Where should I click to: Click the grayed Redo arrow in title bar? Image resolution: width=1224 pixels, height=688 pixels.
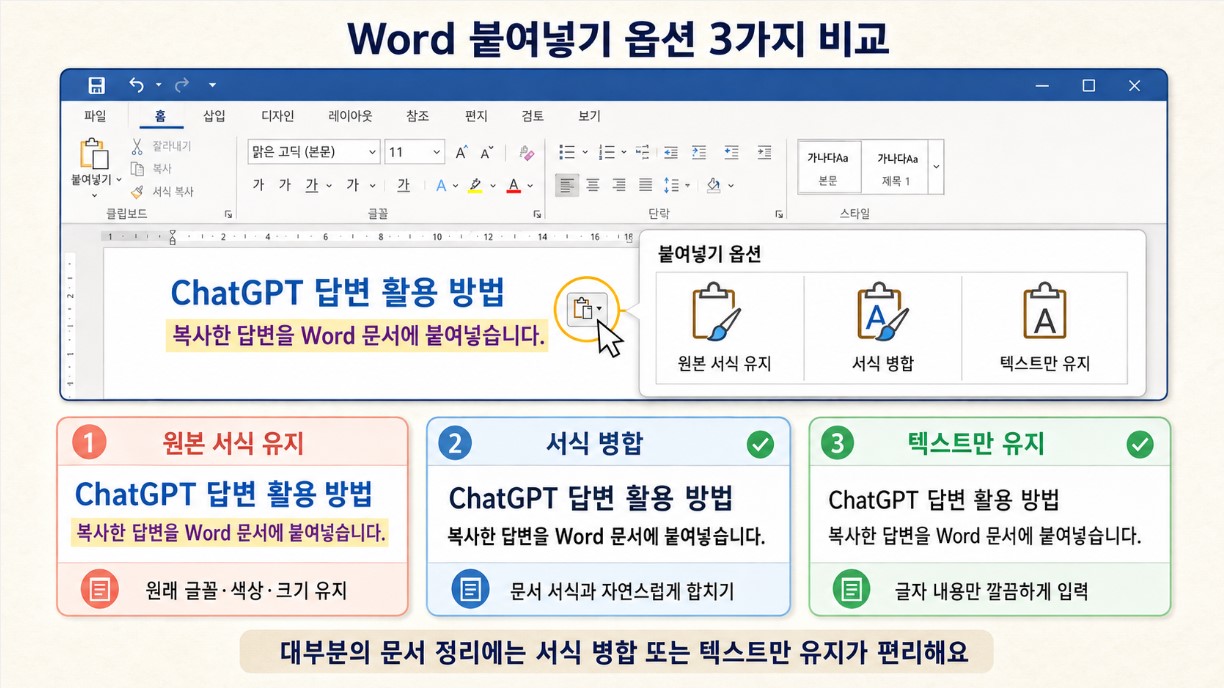(x=182, y=85)
